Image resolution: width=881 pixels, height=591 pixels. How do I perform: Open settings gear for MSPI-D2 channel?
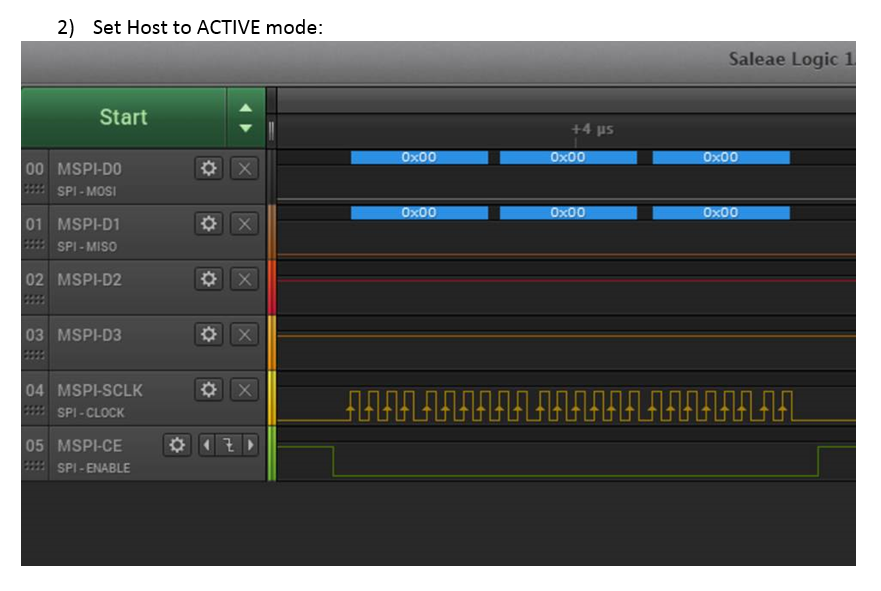208,279
